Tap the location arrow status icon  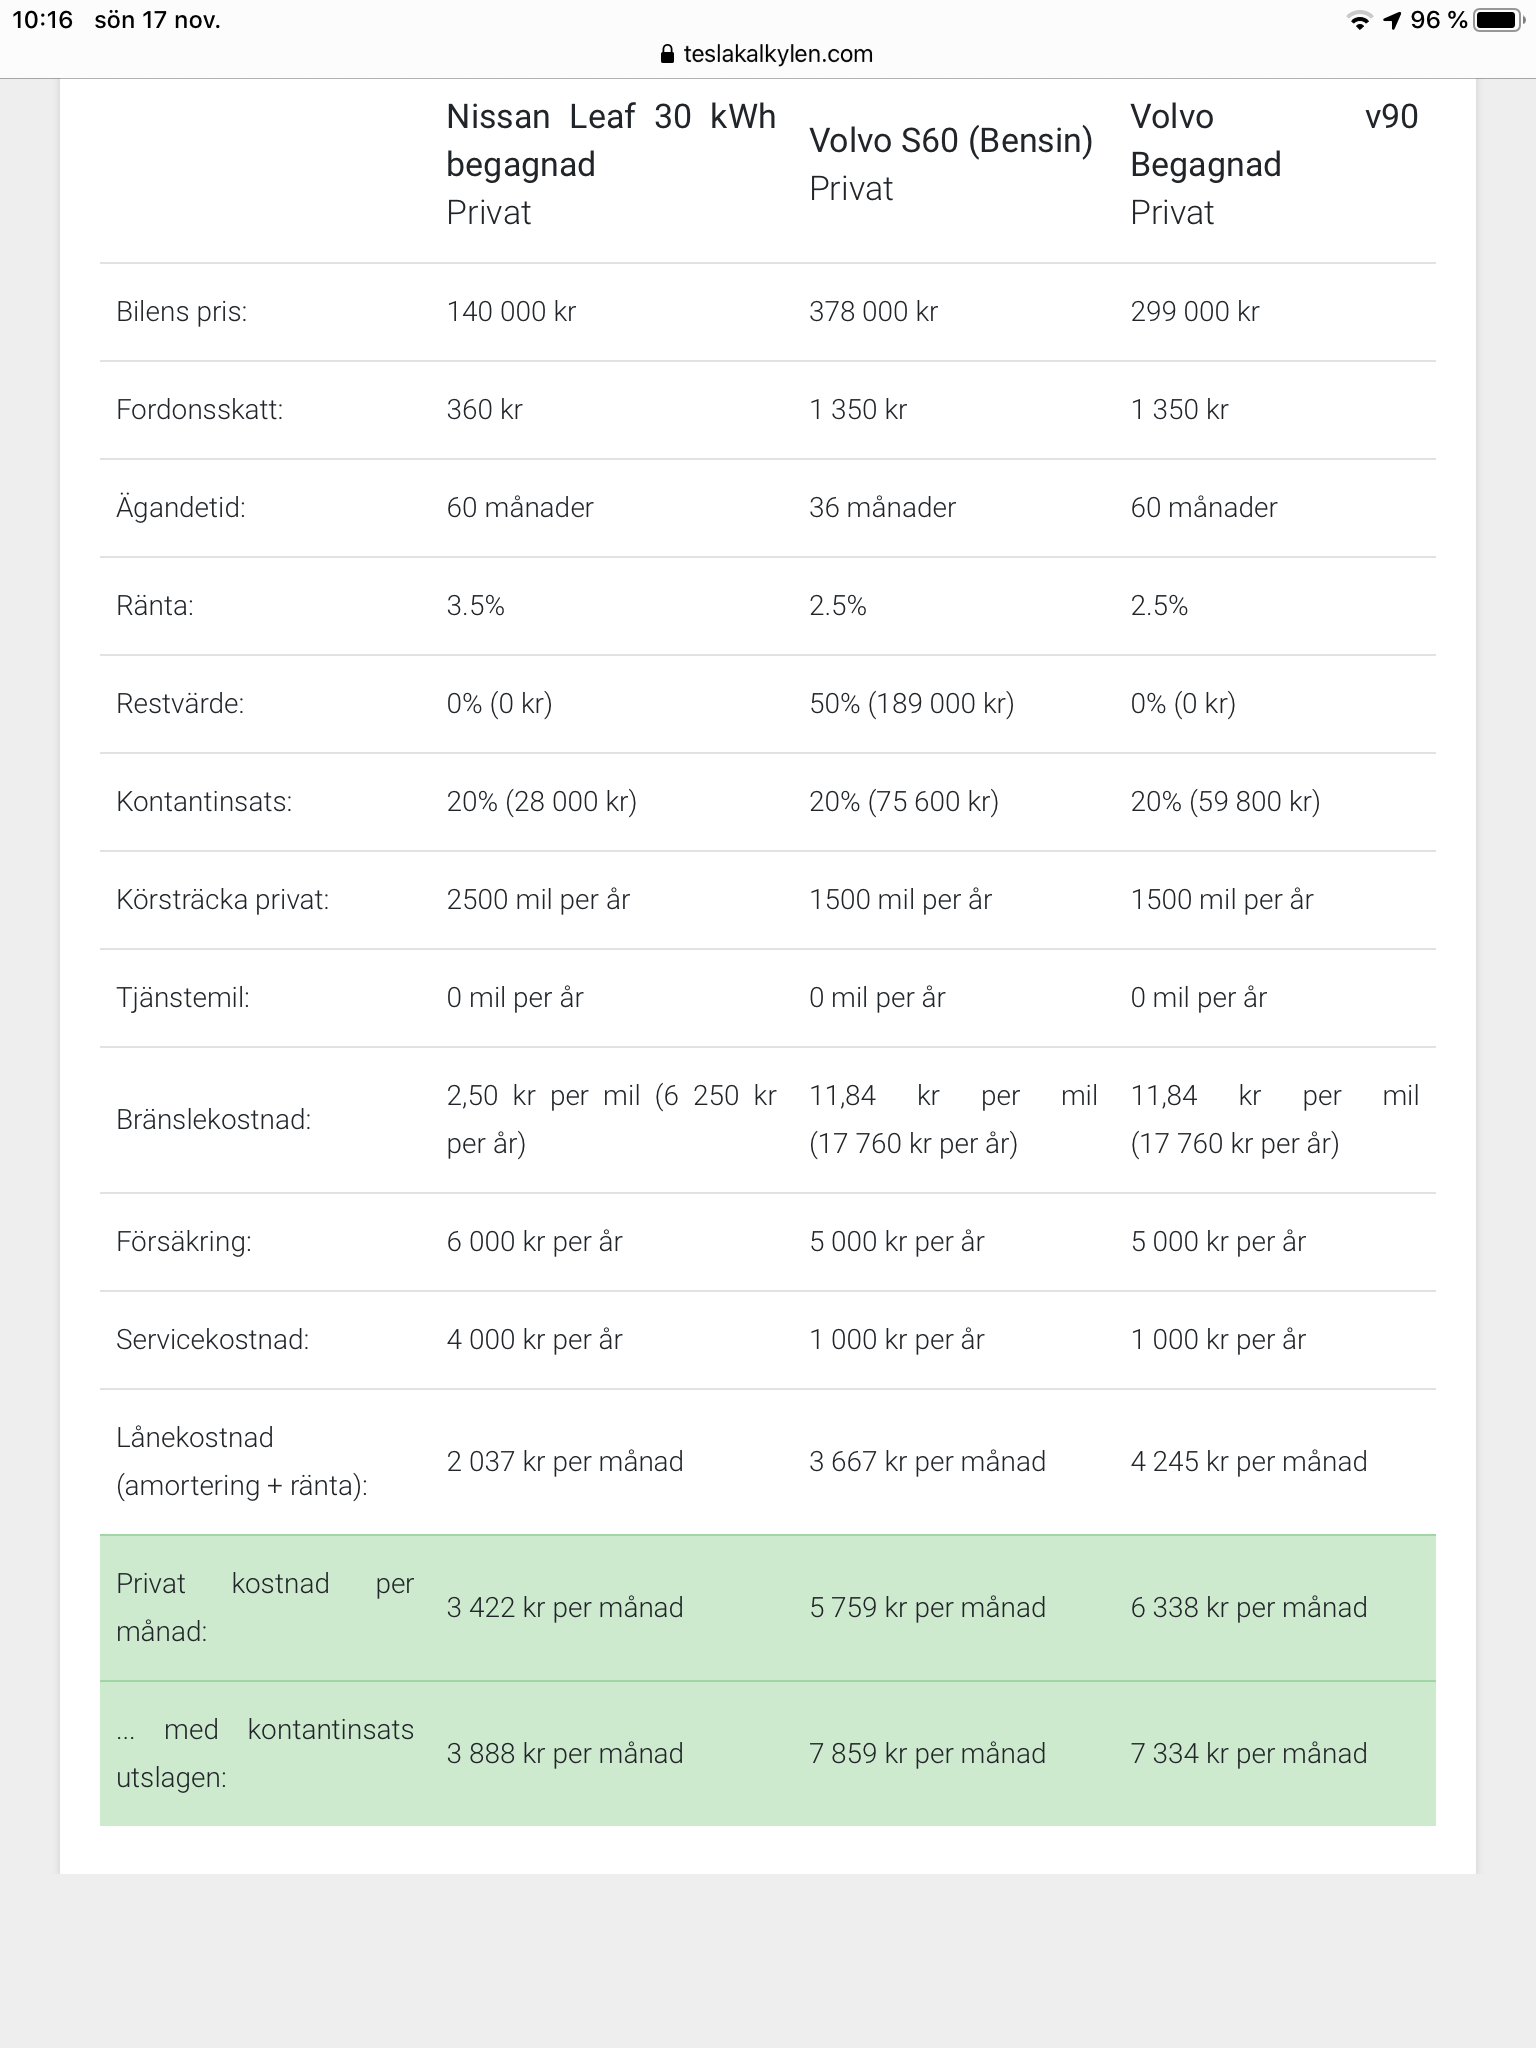click(x=1392, y=20)
